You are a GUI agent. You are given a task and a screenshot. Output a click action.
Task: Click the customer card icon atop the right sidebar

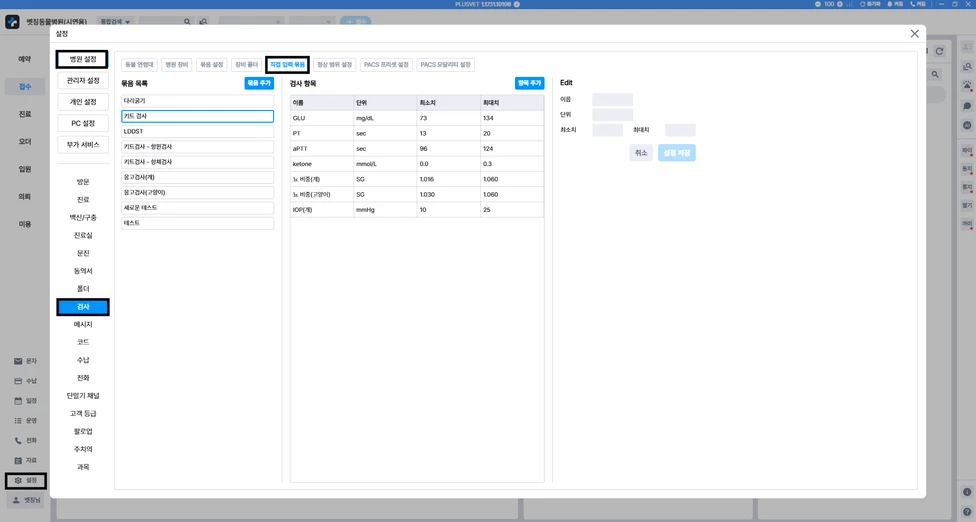click(967, 47)
